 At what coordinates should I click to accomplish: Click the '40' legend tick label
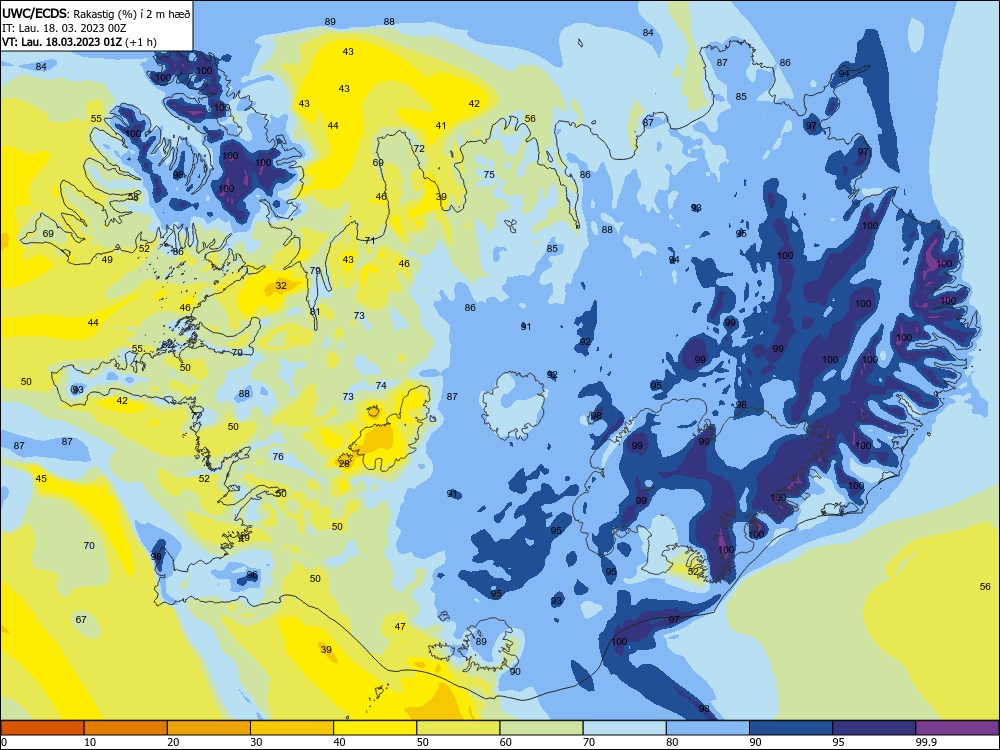tap(339, 742)
